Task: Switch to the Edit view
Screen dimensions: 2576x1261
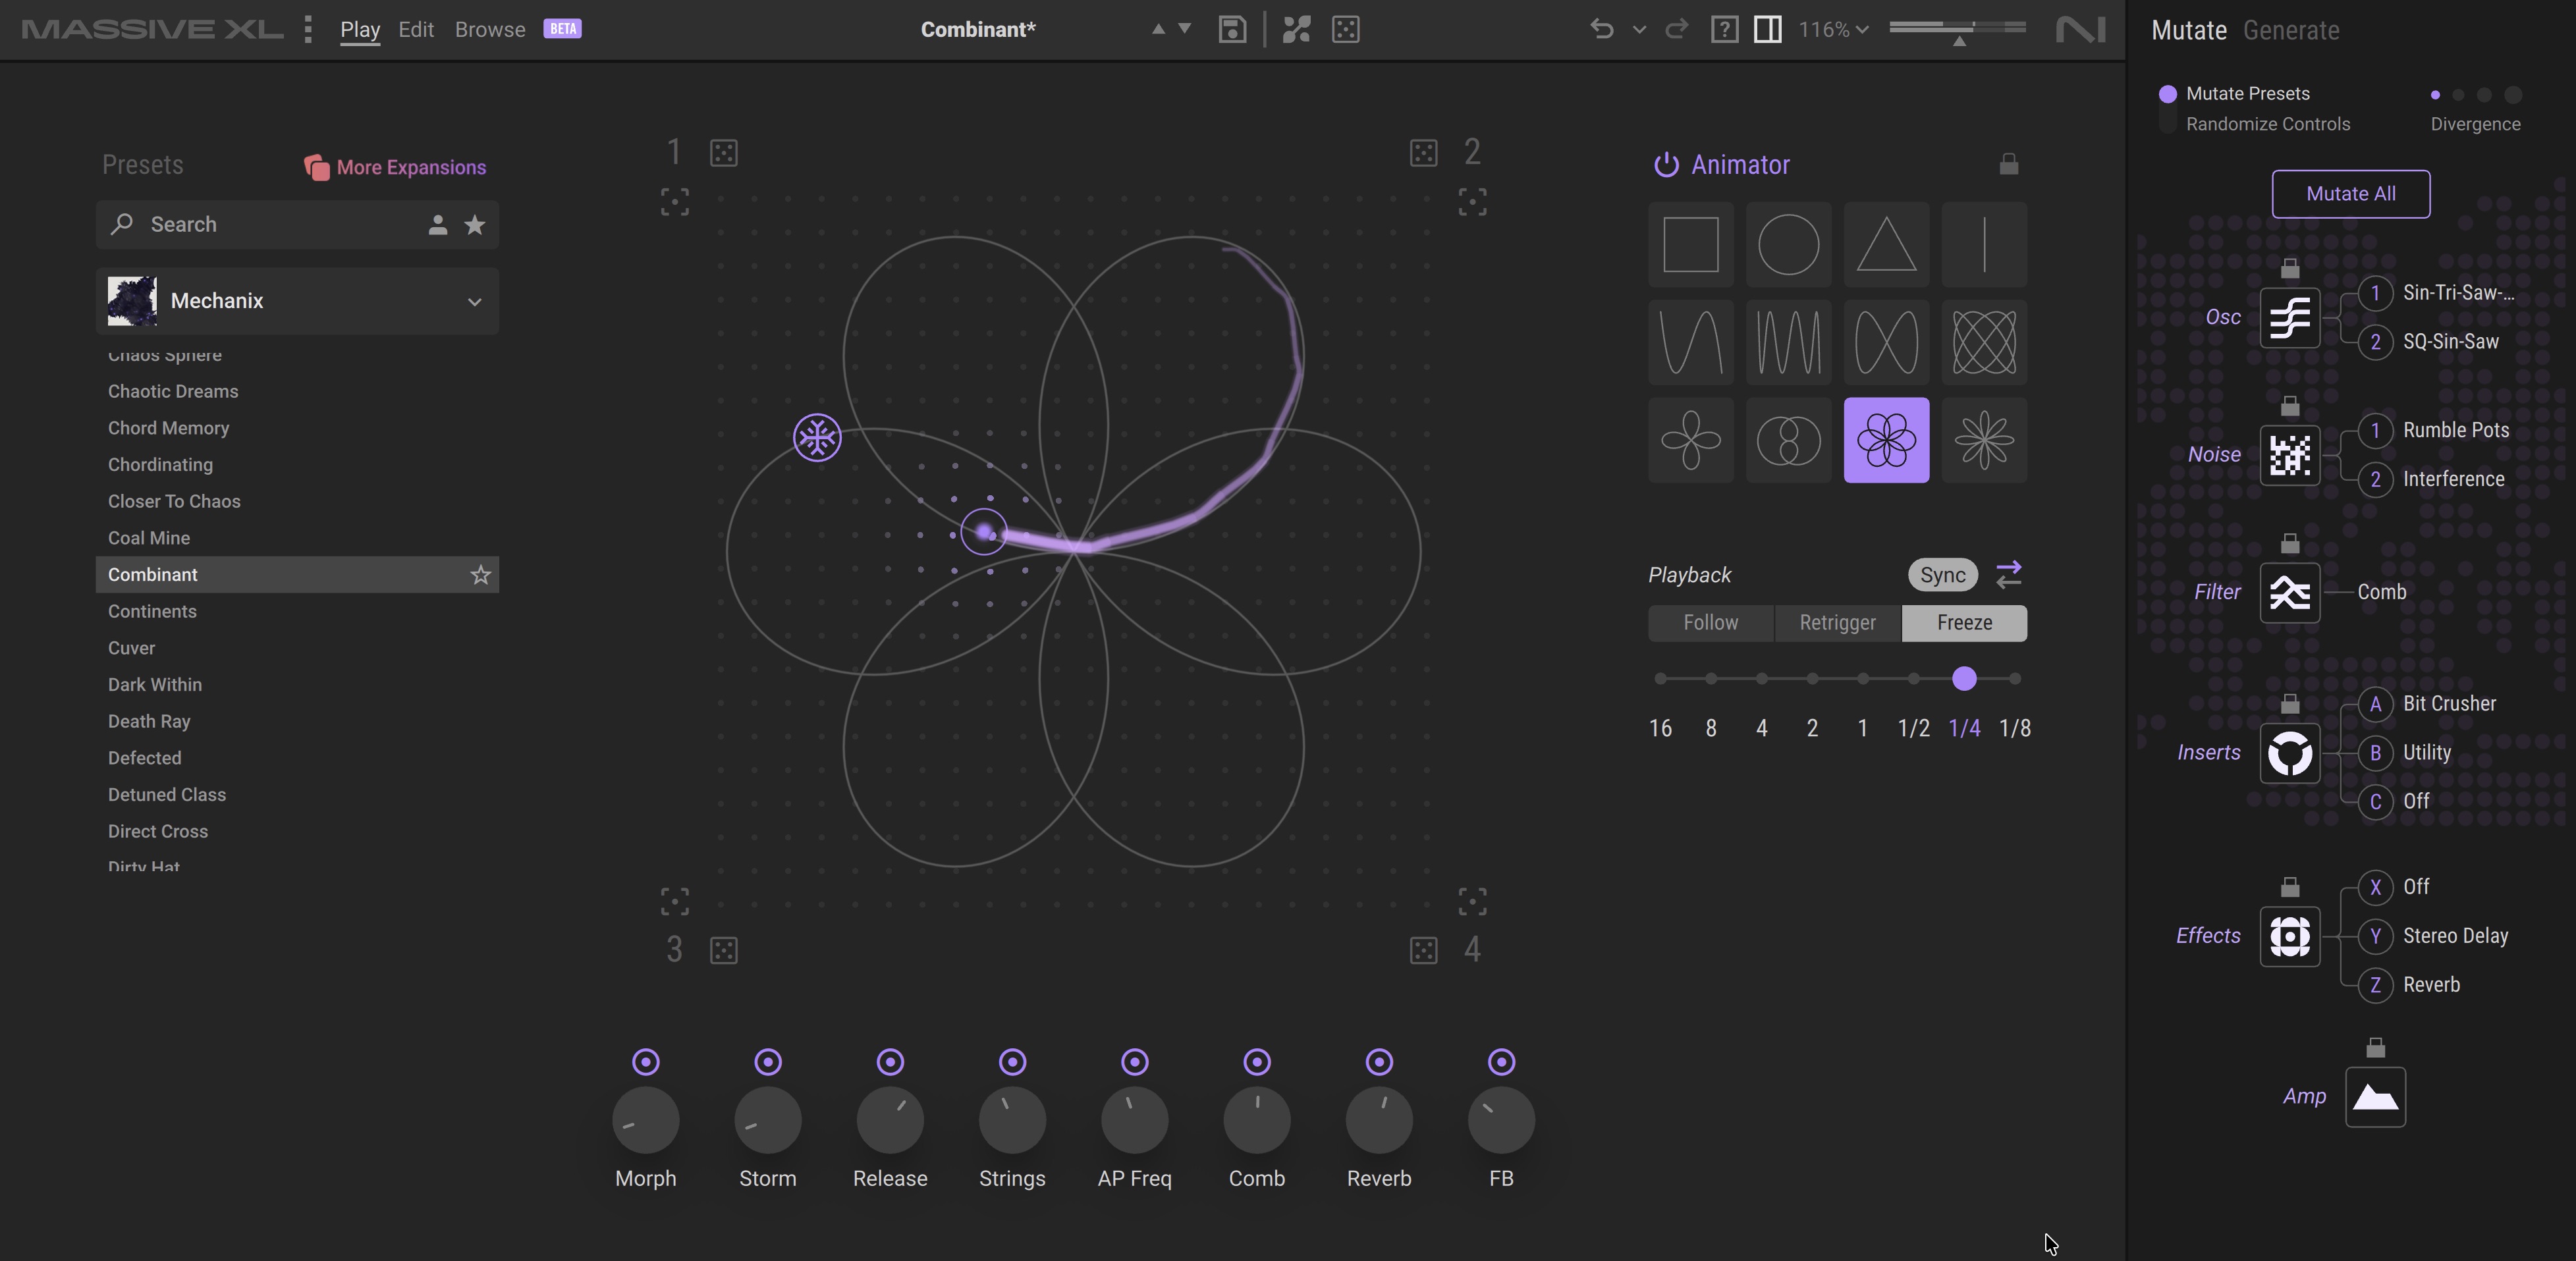Action: pyautogui.click(x=416, y=29)
